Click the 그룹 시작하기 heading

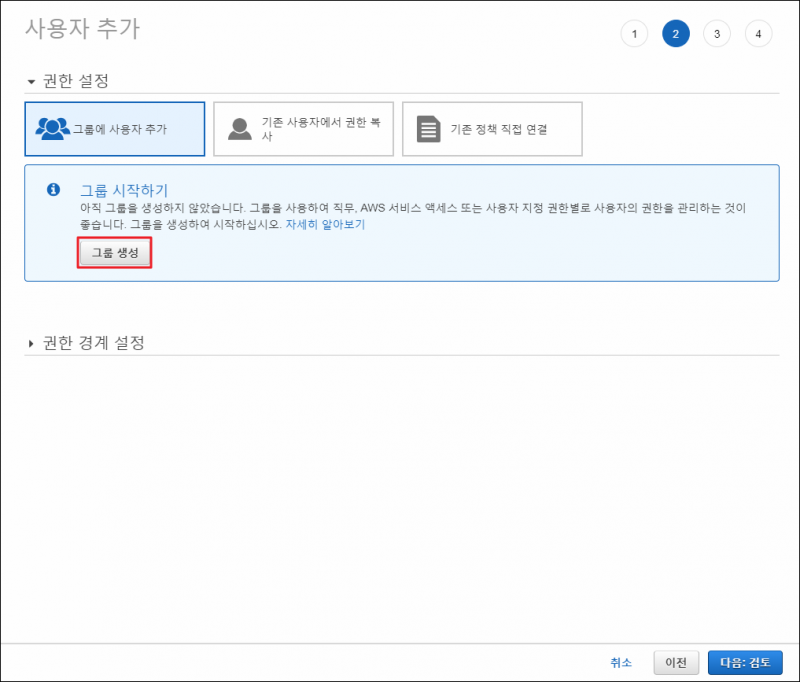[x=124, y=190]
